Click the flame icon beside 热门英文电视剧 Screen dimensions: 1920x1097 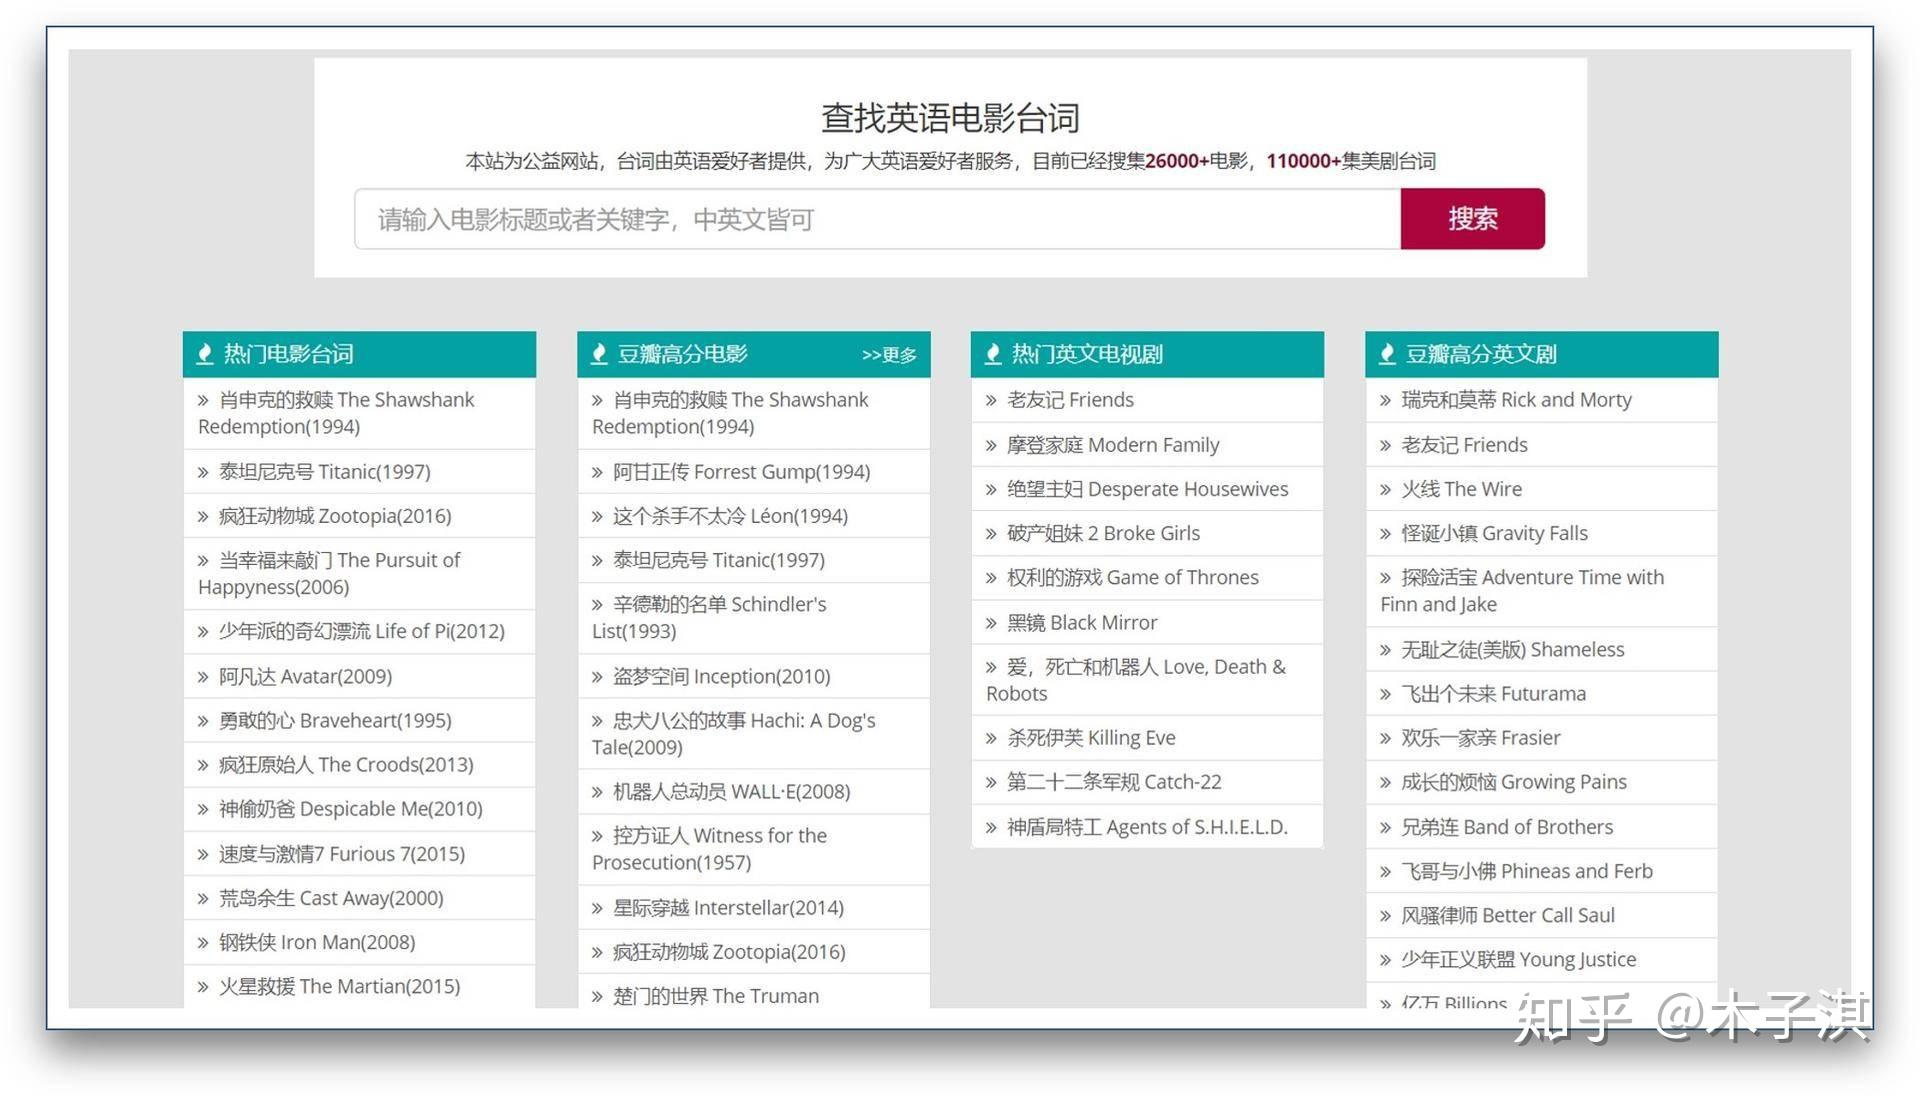point(993,354)
